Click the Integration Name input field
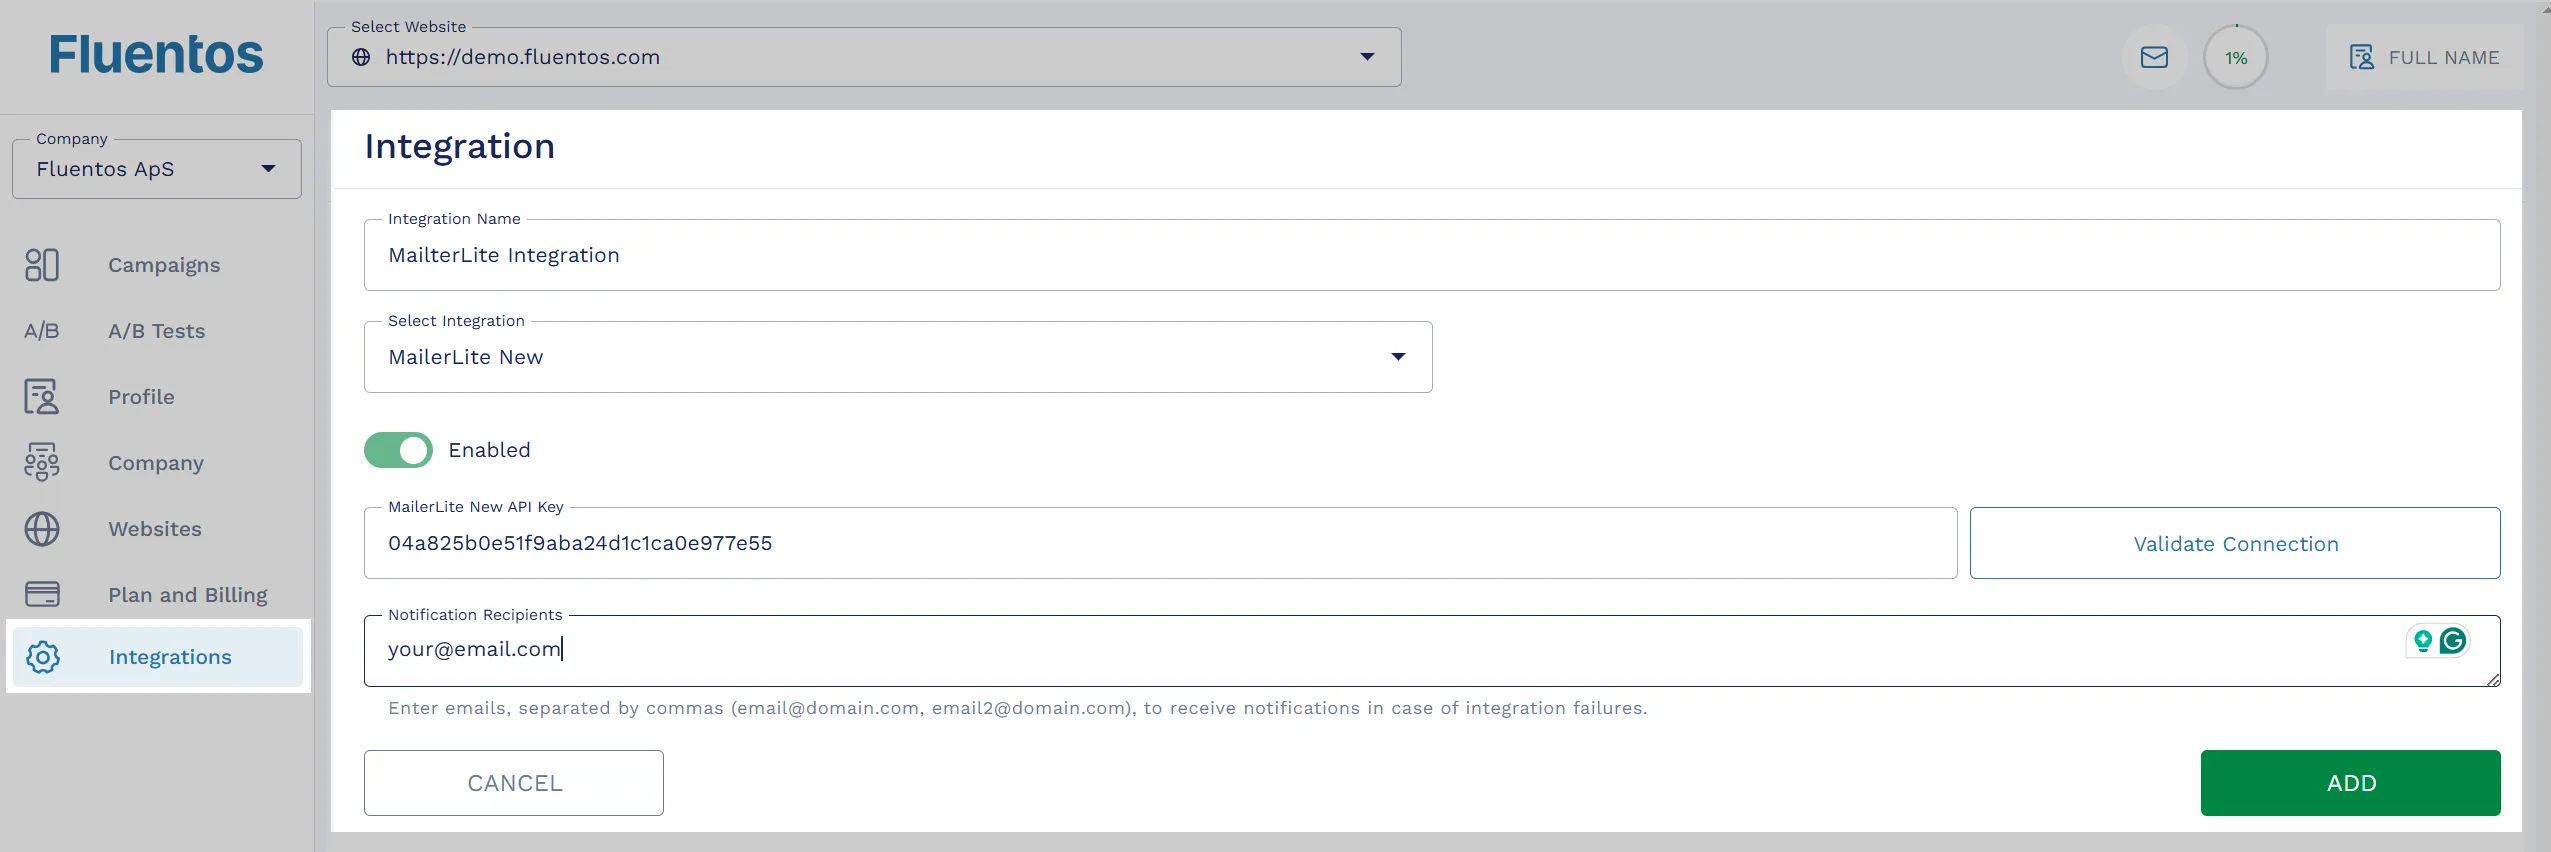This screenshot has width=2551, height=852. pos(1432,255)
